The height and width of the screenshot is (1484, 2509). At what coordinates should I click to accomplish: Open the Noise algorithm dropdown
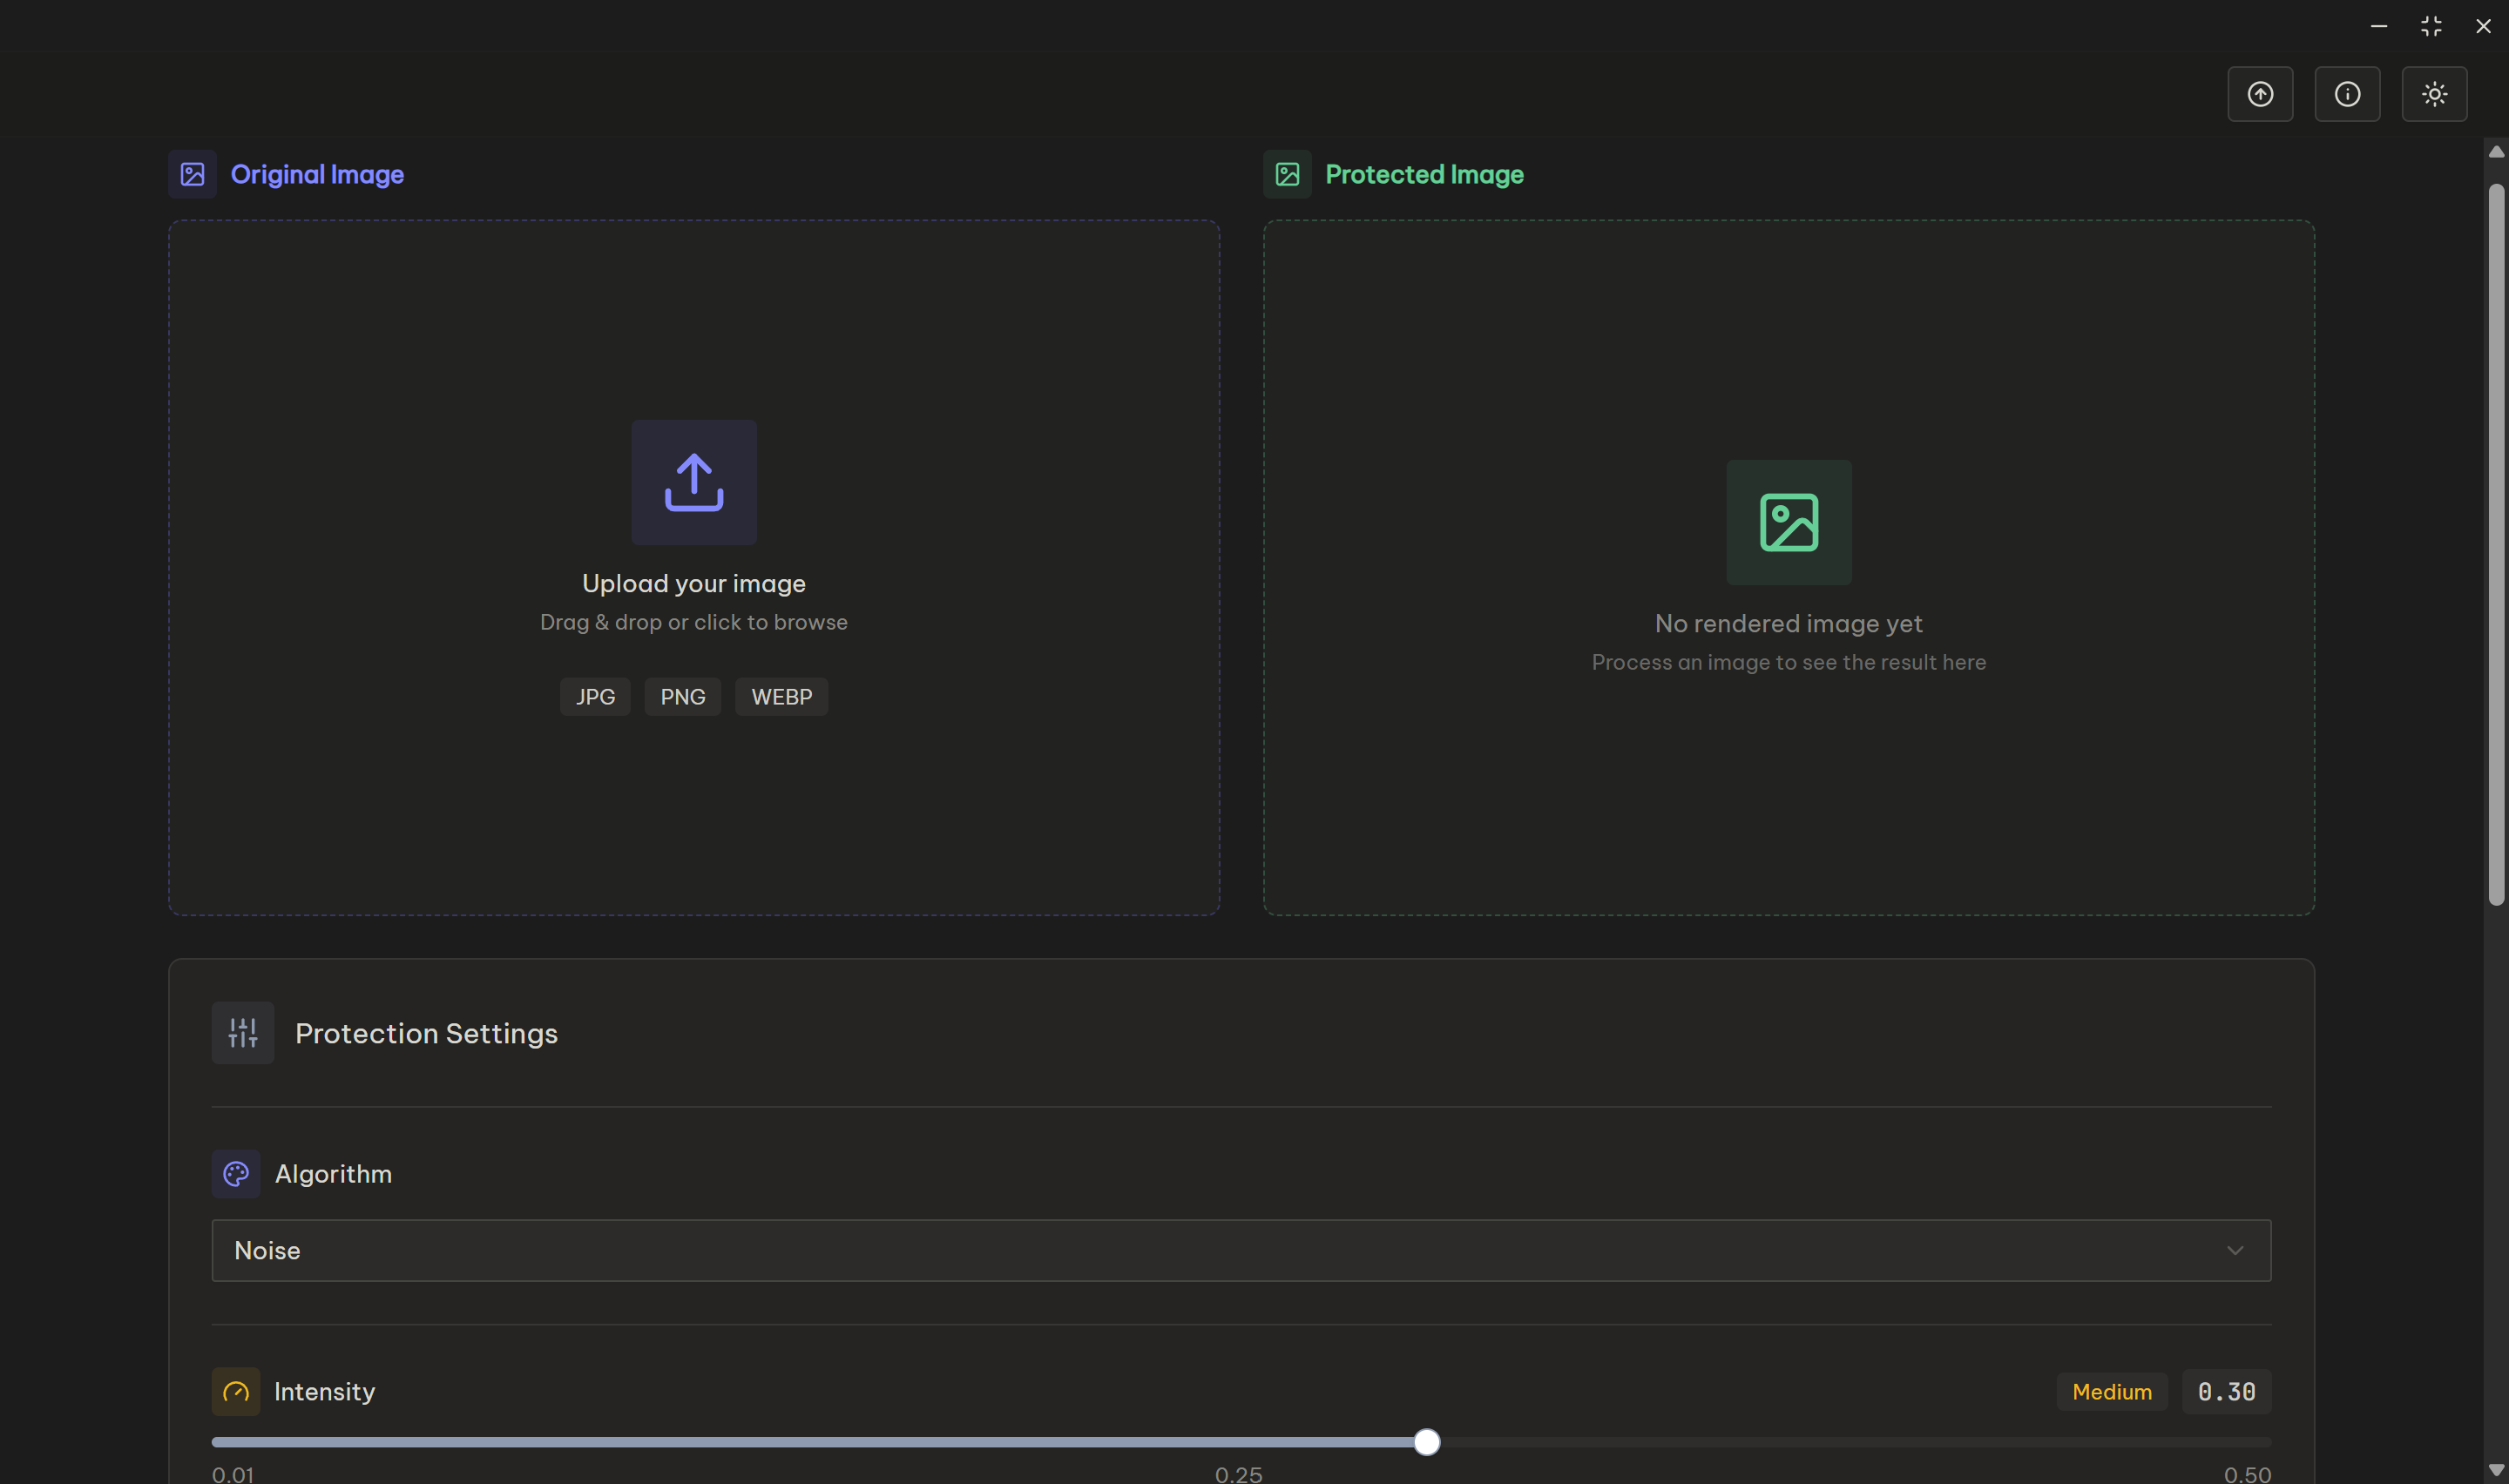1240,1250
